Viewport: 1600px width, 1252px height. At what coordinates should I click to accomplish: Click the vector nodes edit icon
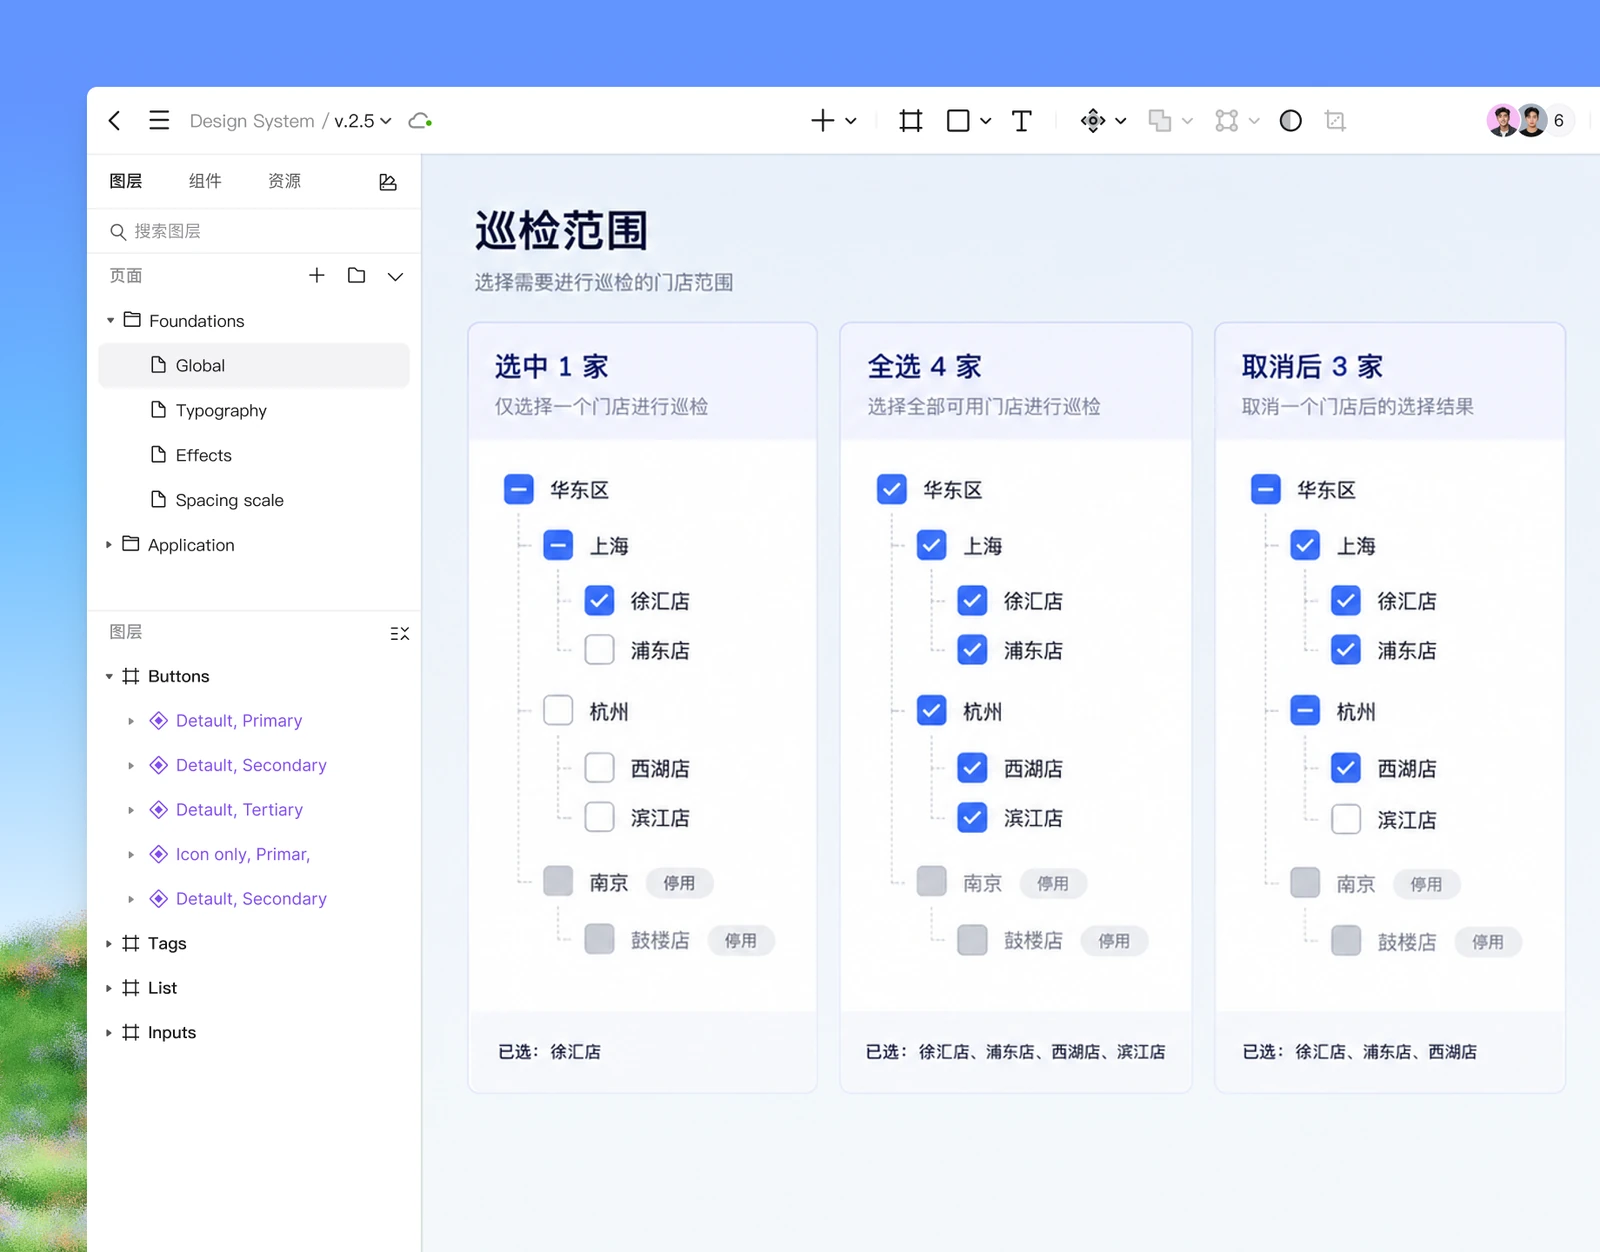click(1227, 121)
